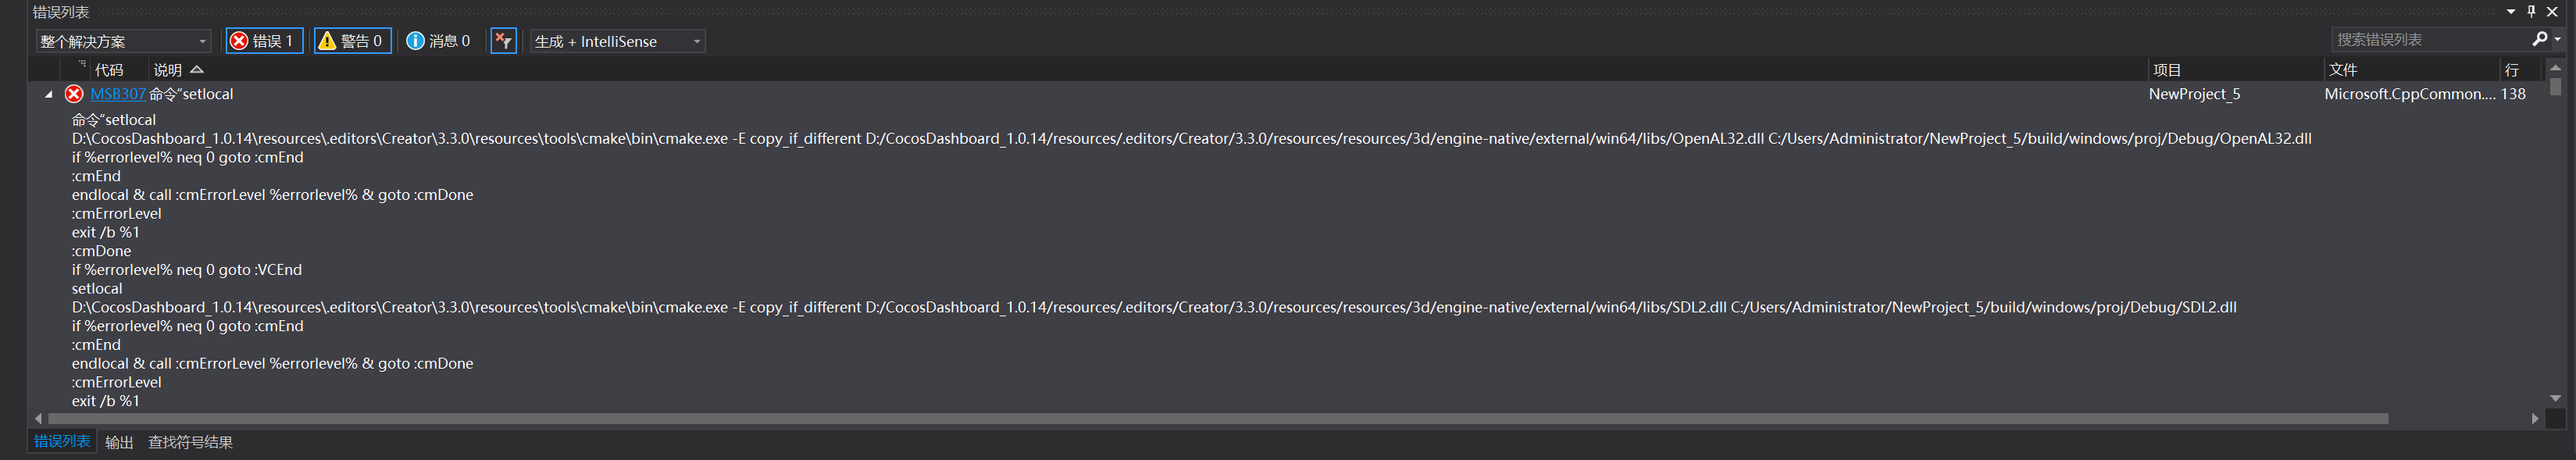Click the search magnifier icon
Screen dimensions: 2576x460
click(2538, 39)
